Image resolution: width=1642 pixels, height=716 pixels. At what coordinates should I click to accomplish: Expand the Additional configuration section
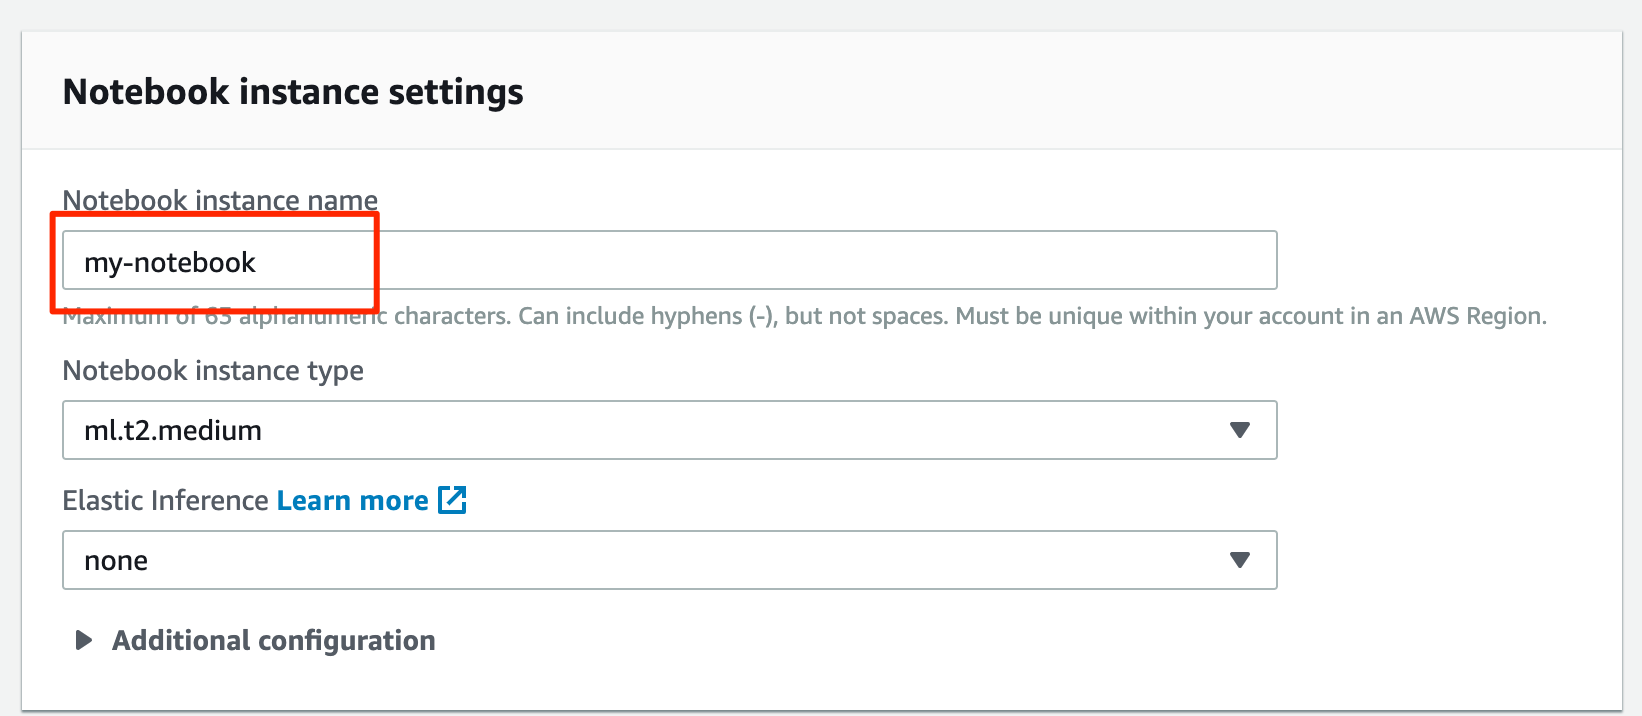[273, 640]
